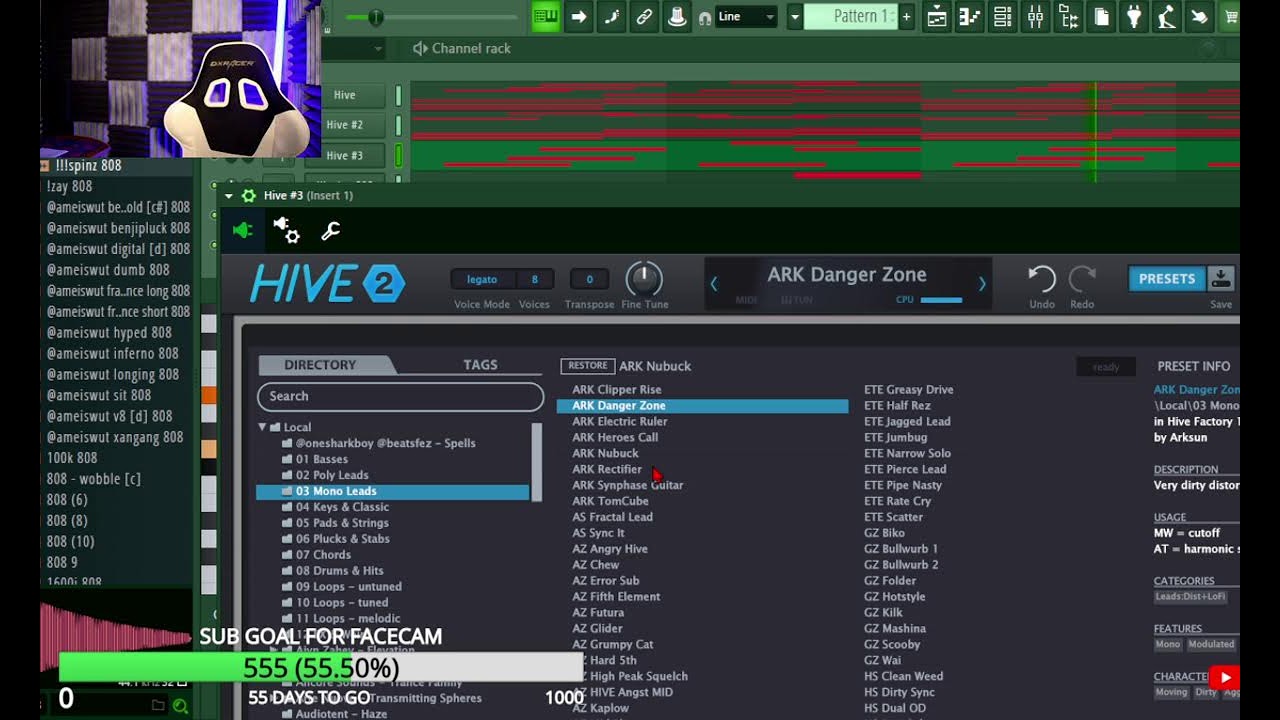Click the directory tree scrollbar
Viewport: 1280px width, 720px height.
point(537,462)
